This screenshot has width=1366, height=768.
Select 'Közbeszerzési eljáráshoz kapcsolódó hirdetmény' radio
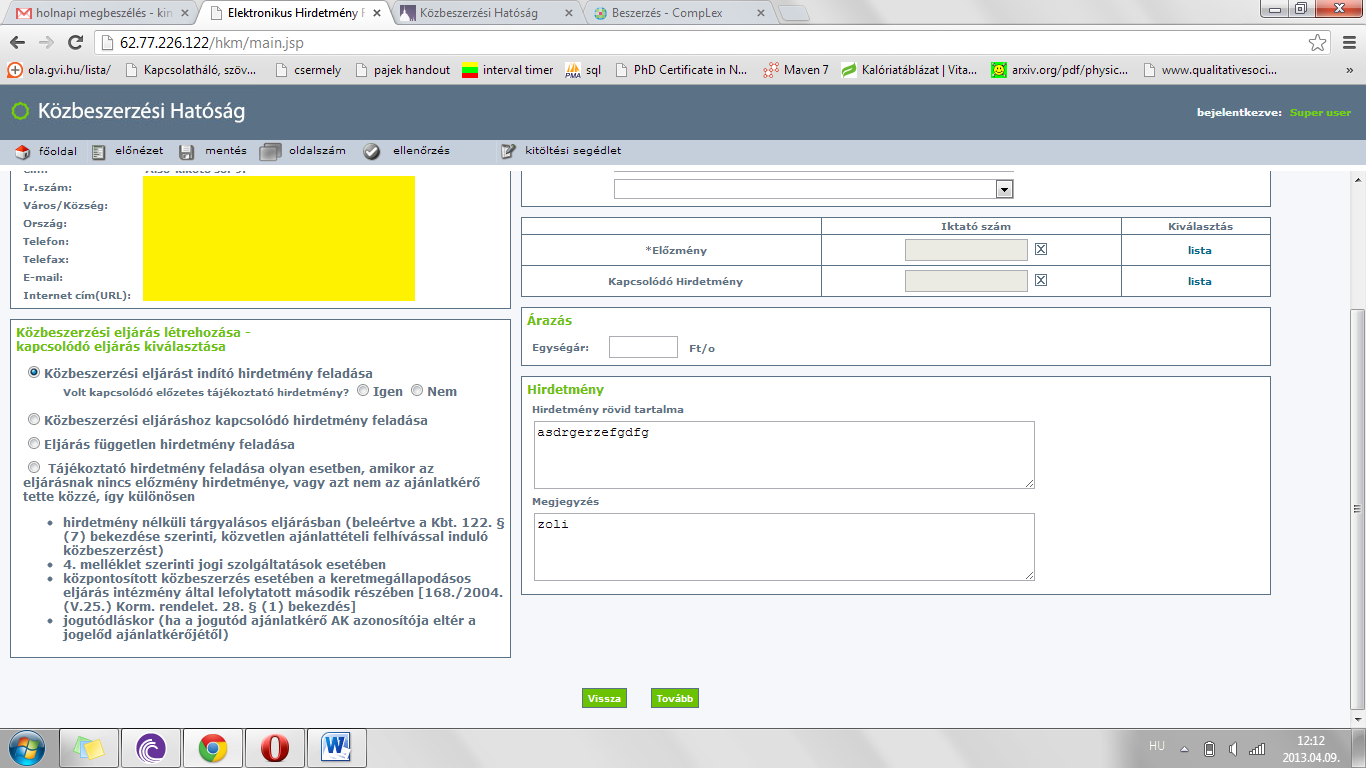(x=34, y=419)
